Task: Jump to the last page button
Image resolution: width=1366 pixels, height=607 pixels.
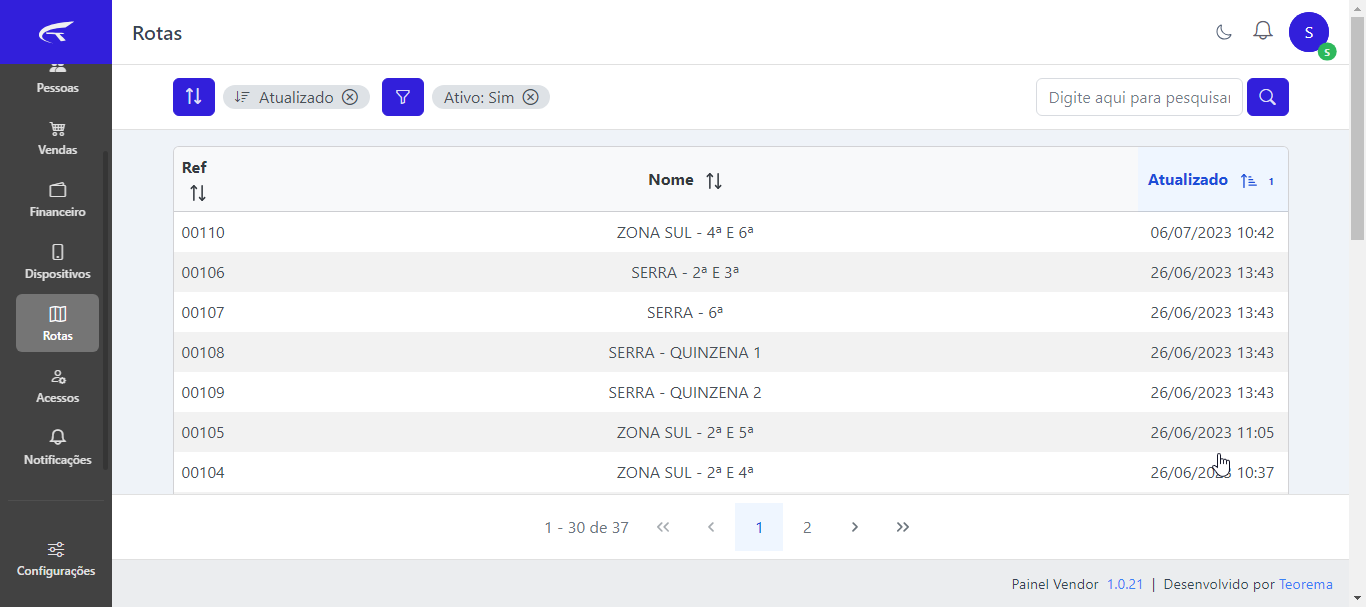Action: tap(903, 527)
